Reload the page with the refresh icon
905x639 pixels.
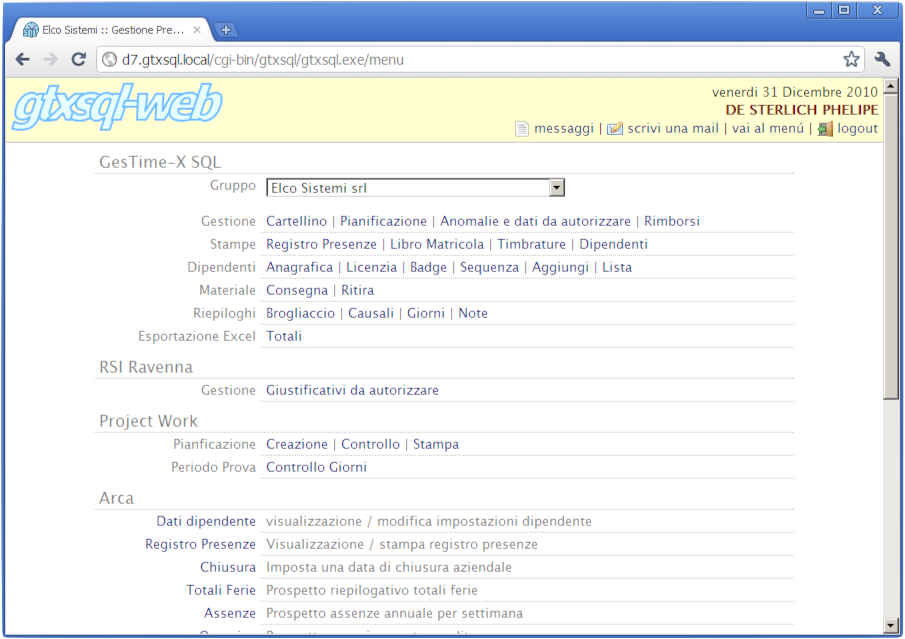pyautogui.click(x=78, y=59)
